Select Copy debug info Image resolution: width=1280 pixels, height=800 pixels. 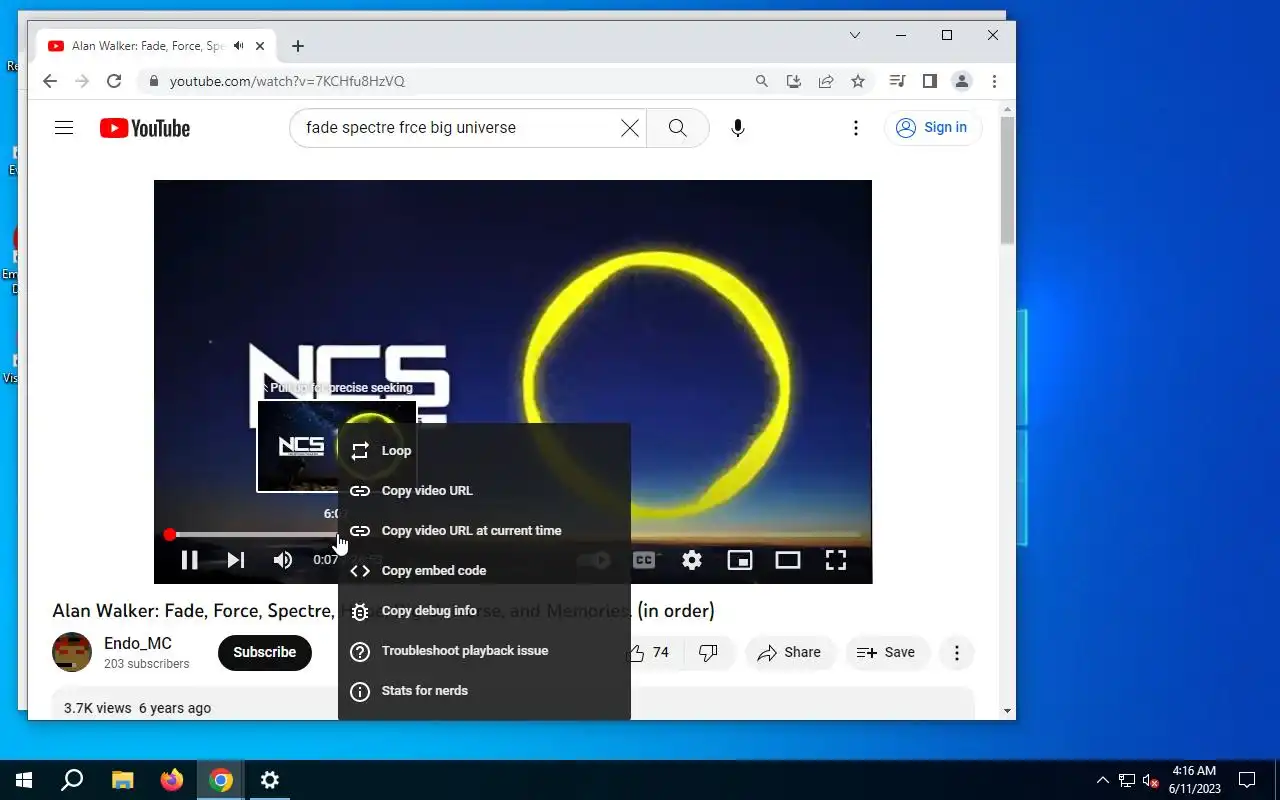(484, 610)
